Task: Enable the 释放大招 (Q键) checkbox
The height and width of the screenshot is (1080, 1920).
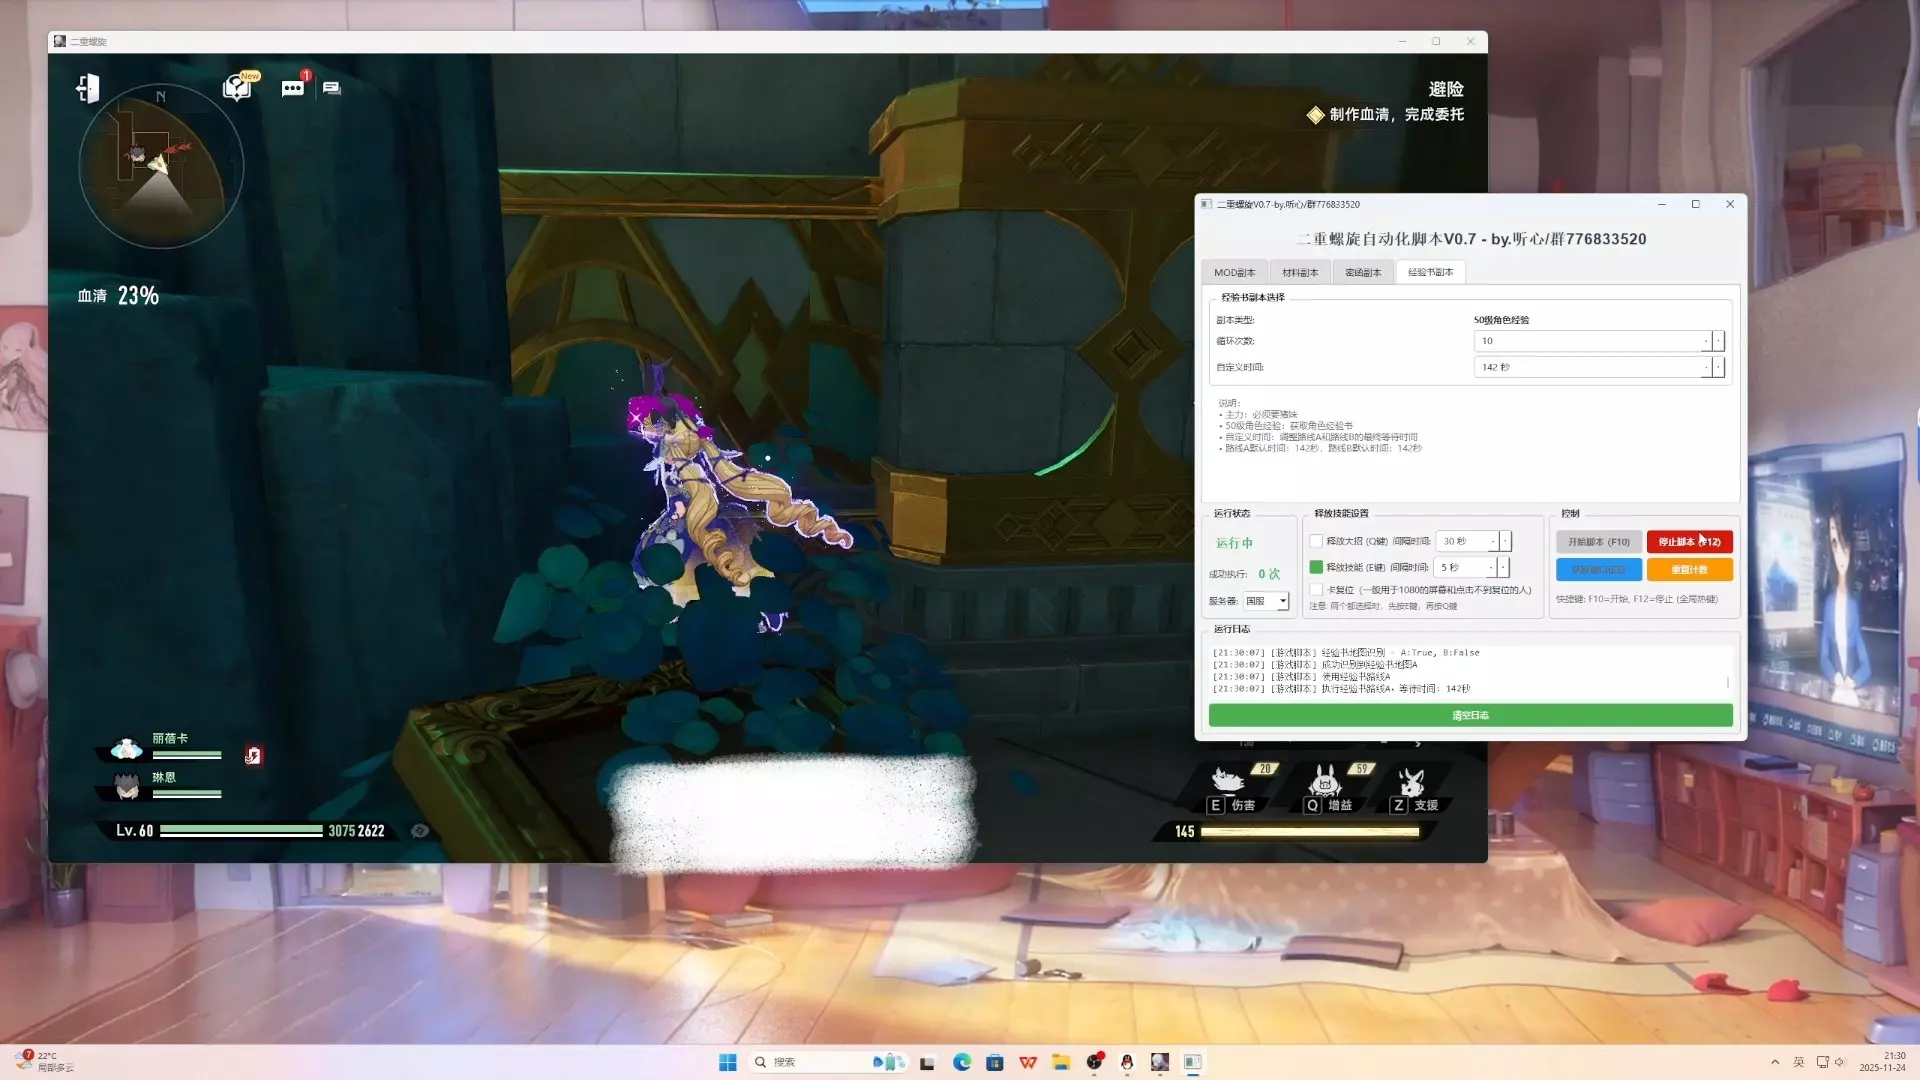Action: pyautogui.click(x=1316, y=541)
